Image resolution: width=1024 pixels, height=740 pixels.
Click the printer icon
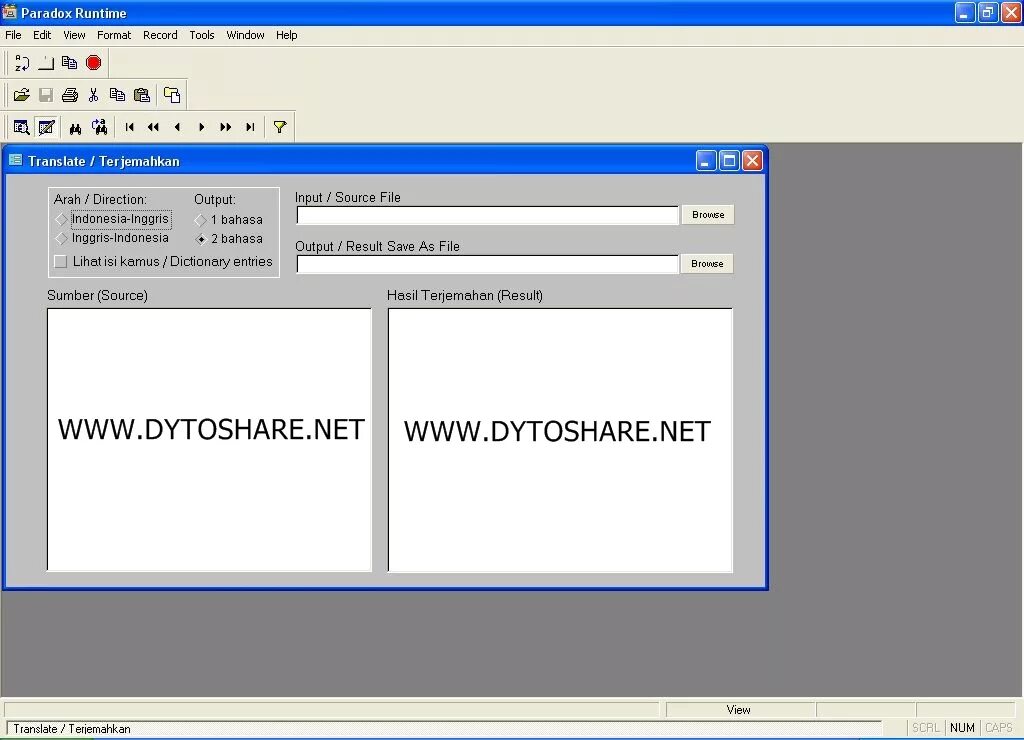coord(69,95)
